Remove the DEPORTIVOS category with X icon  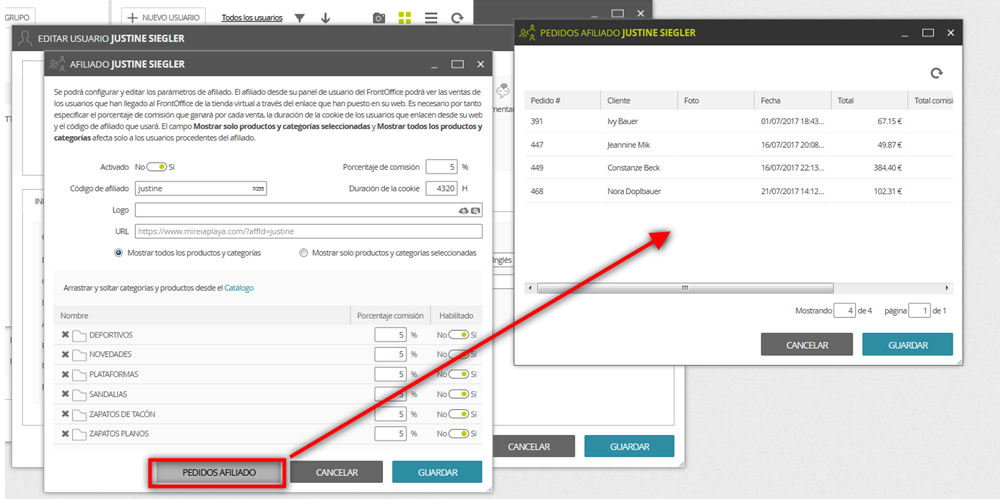[x=65, y=335]
